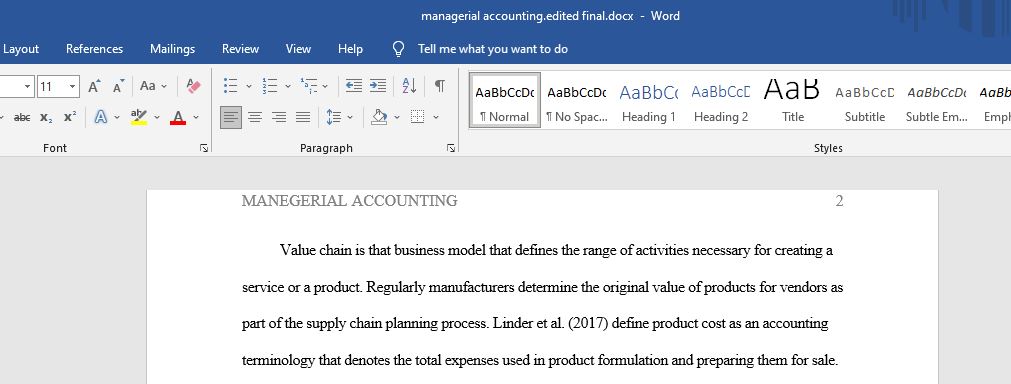Apply the Normal style
The image size is (1011, 384).
[505, 100]
